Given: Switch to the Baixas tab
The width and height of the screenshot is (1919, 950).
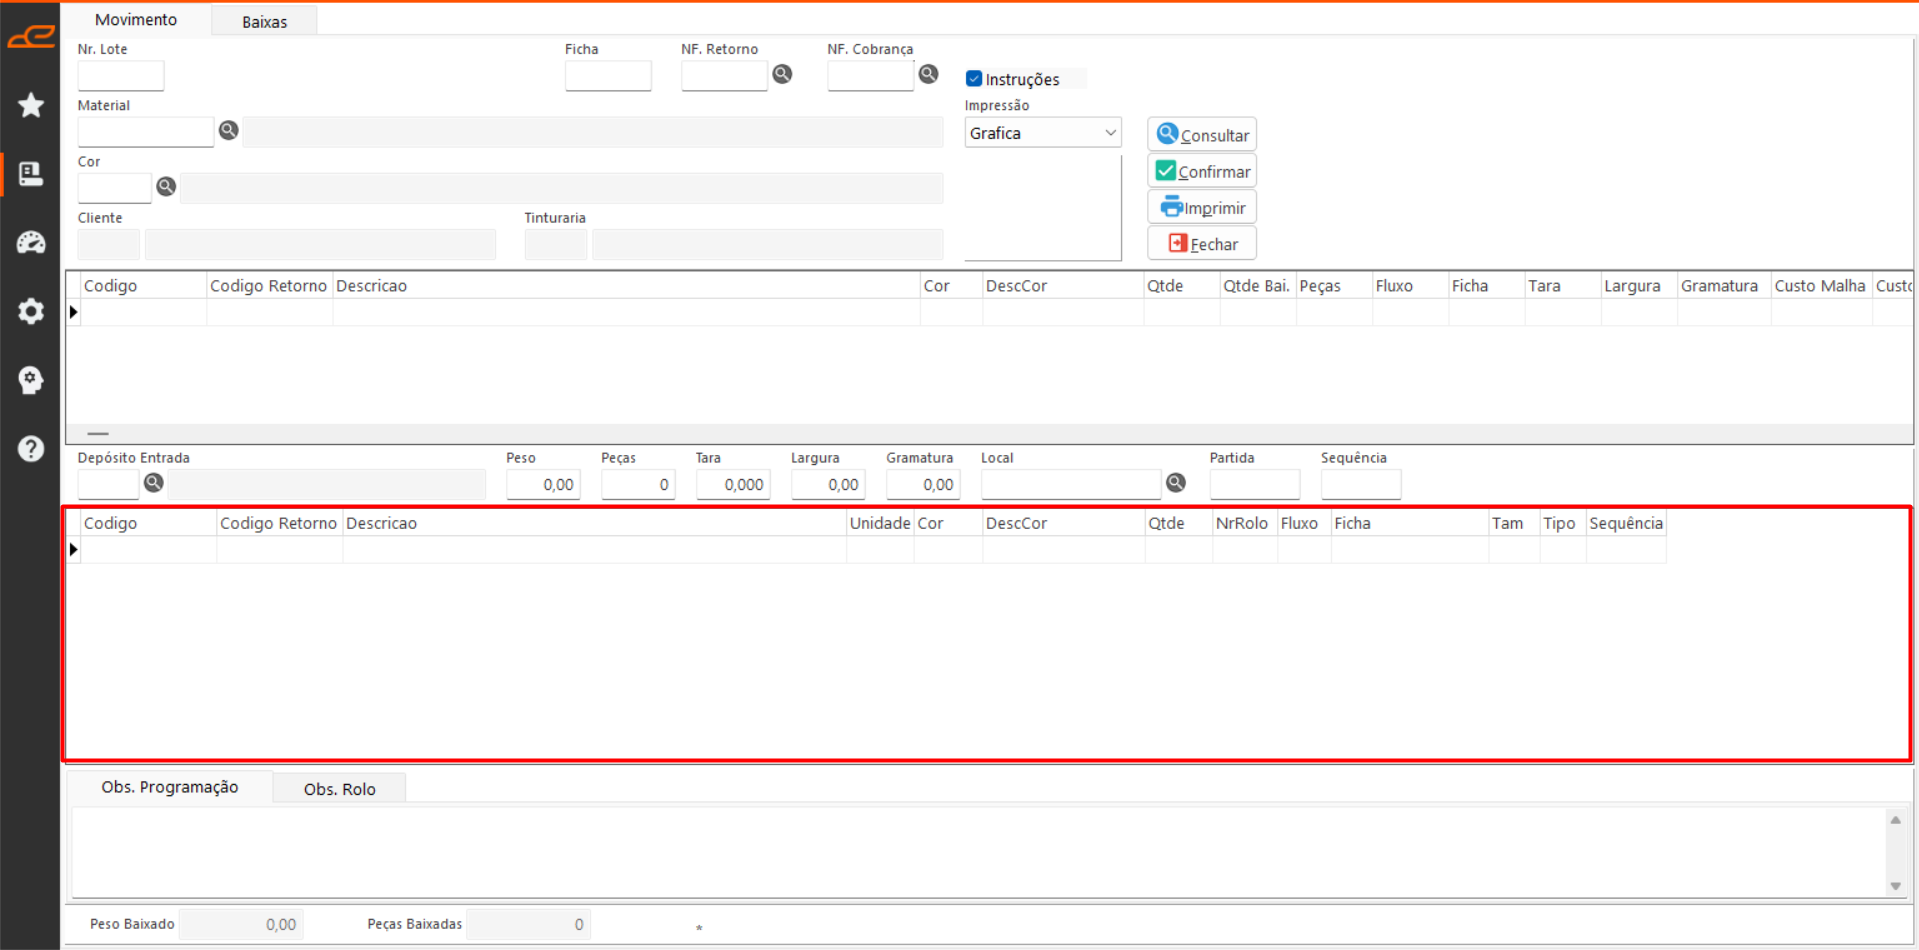Looking at the screenshot, I should pyautogui.click(x=264, y=21).
